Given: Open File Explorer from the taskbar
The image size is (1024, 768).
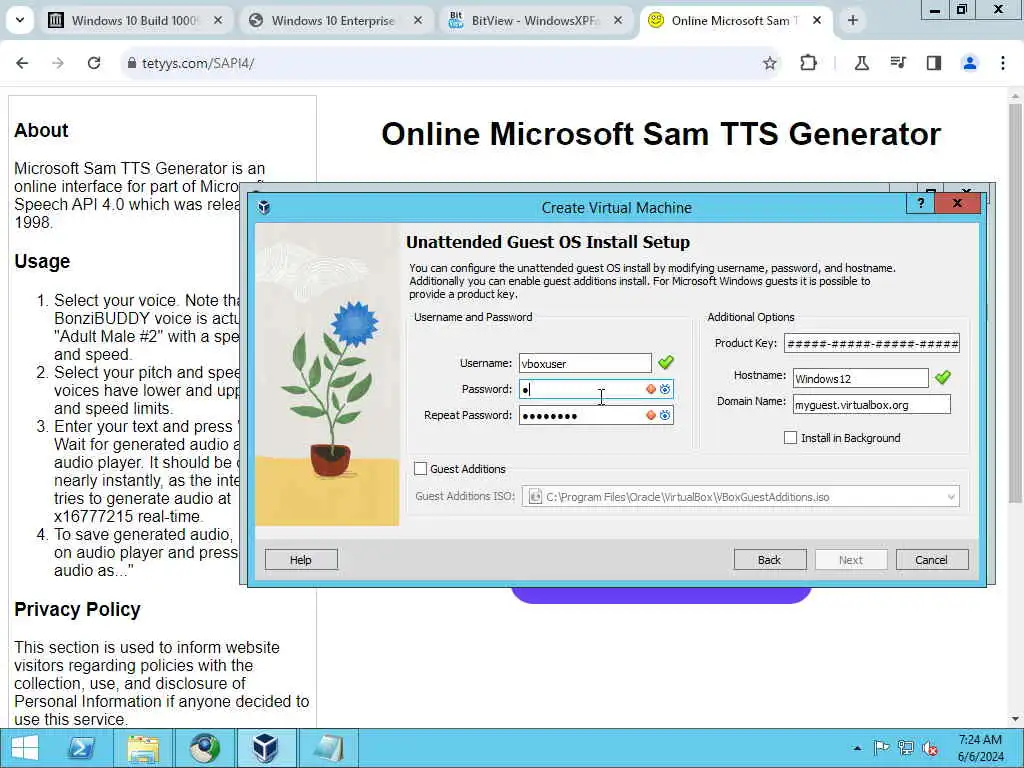Looking at the screenshot, I should coord(142,748).
